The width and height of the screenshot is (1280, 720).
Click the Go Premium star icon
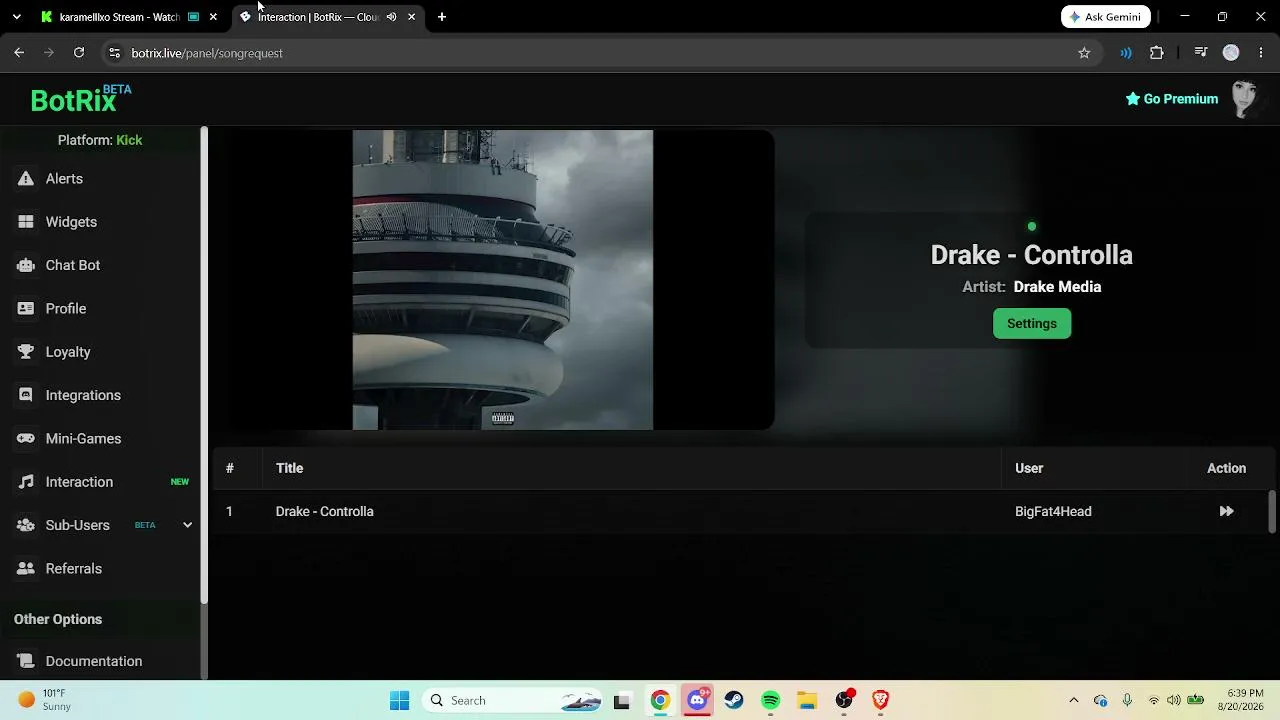[x=1133, y=99]
